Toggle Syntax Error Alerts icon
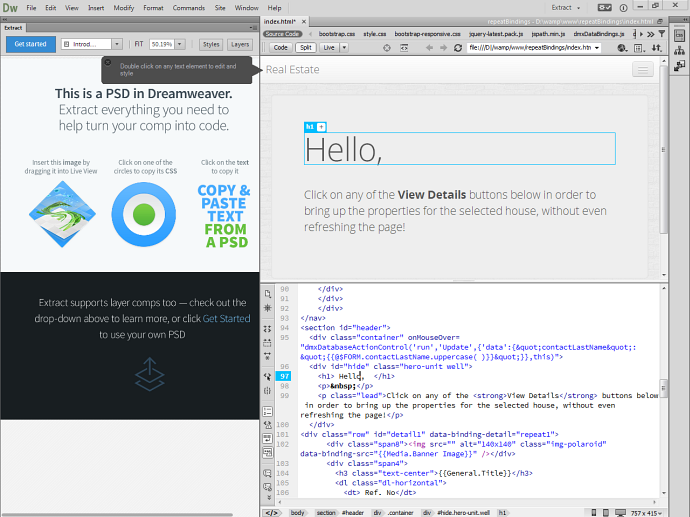This screenshot has width=690, height=517. click(268, 452)
